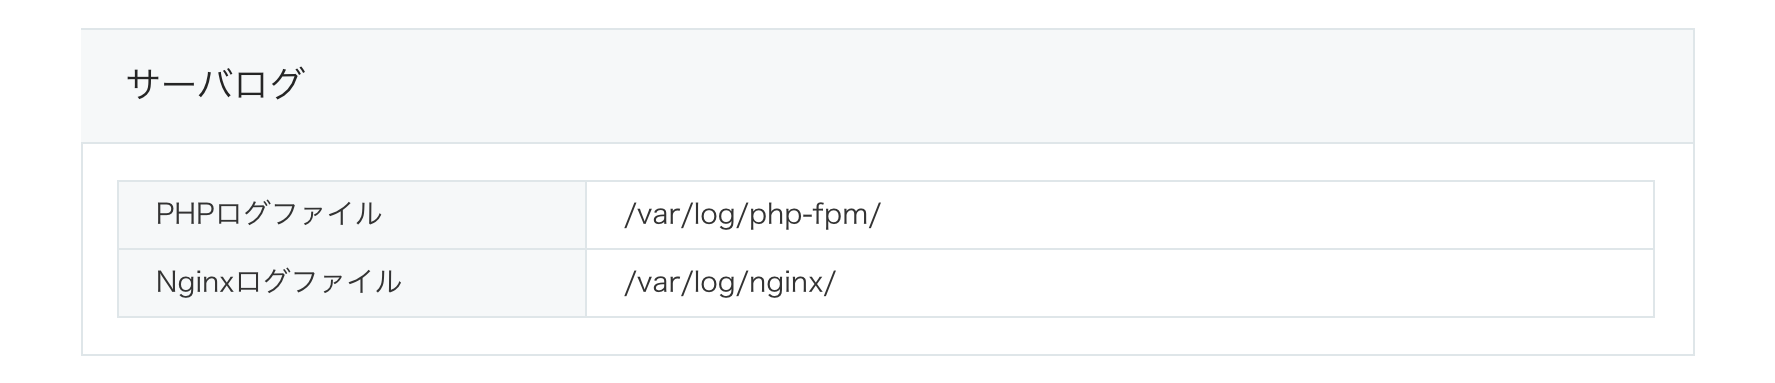Click the /var/log/nginx/ path value

coord(729,283)
